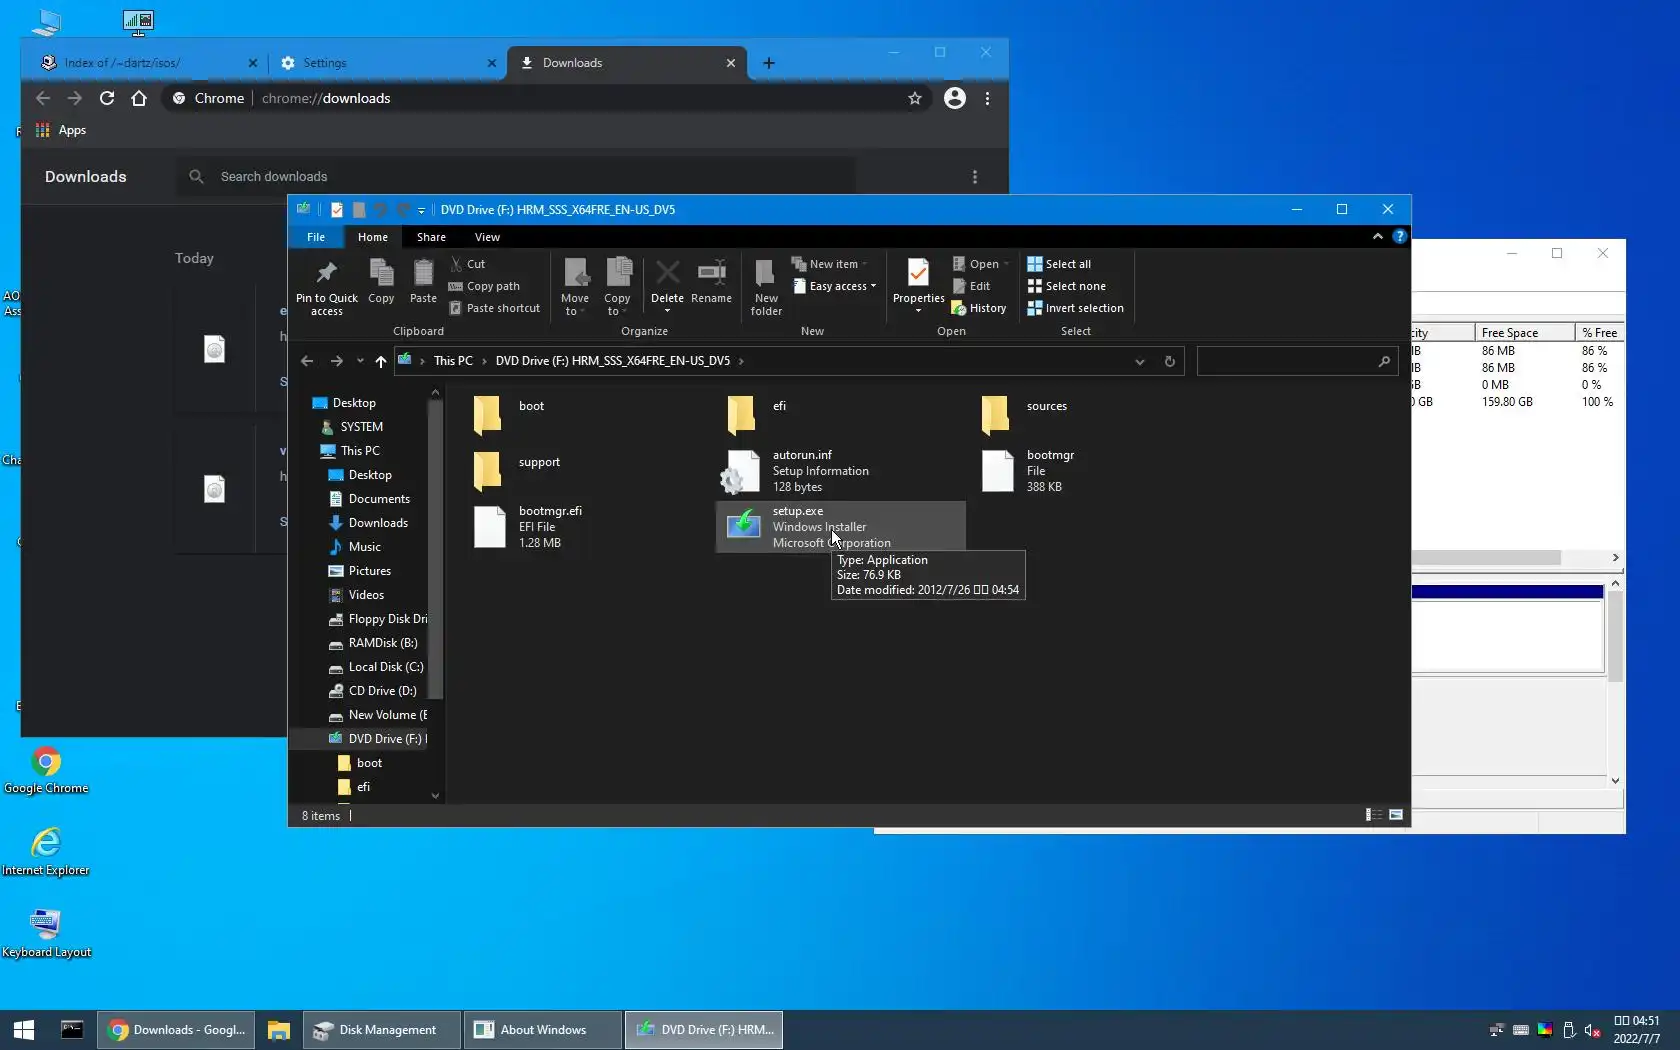The width and height of the screenshot is (1680, 1050).
Task: Click the Apps shortcut in Chrome's bookmarks bar
Action: click(61, 130)
